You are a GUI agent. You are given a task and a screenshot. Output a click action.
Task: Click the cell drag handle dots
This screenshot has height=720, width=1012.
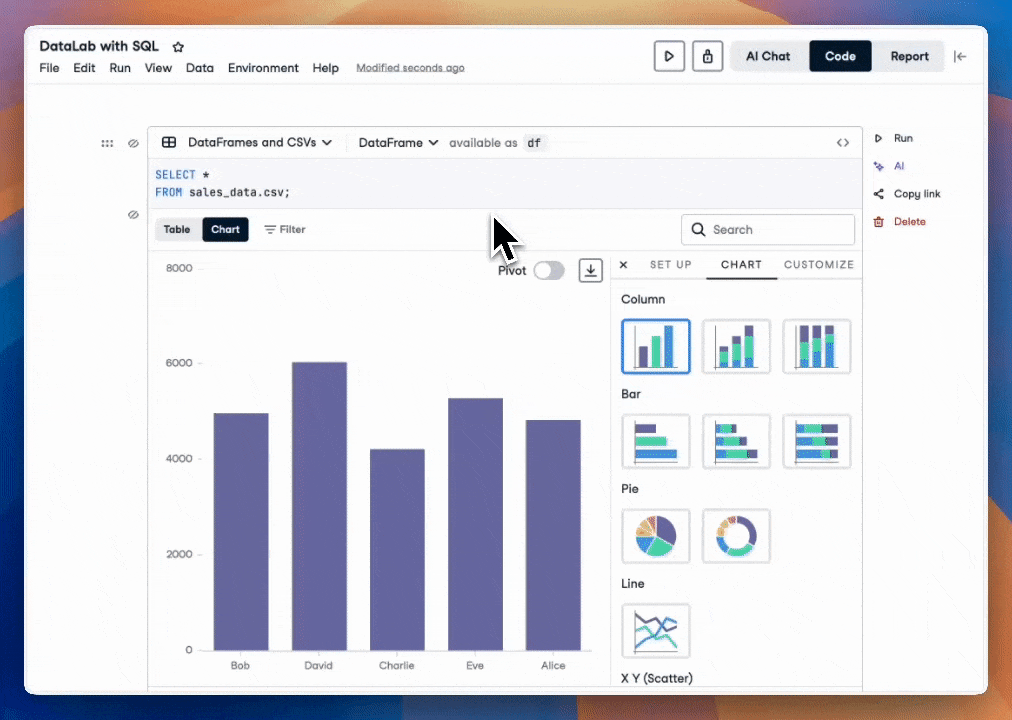[107, 143]
